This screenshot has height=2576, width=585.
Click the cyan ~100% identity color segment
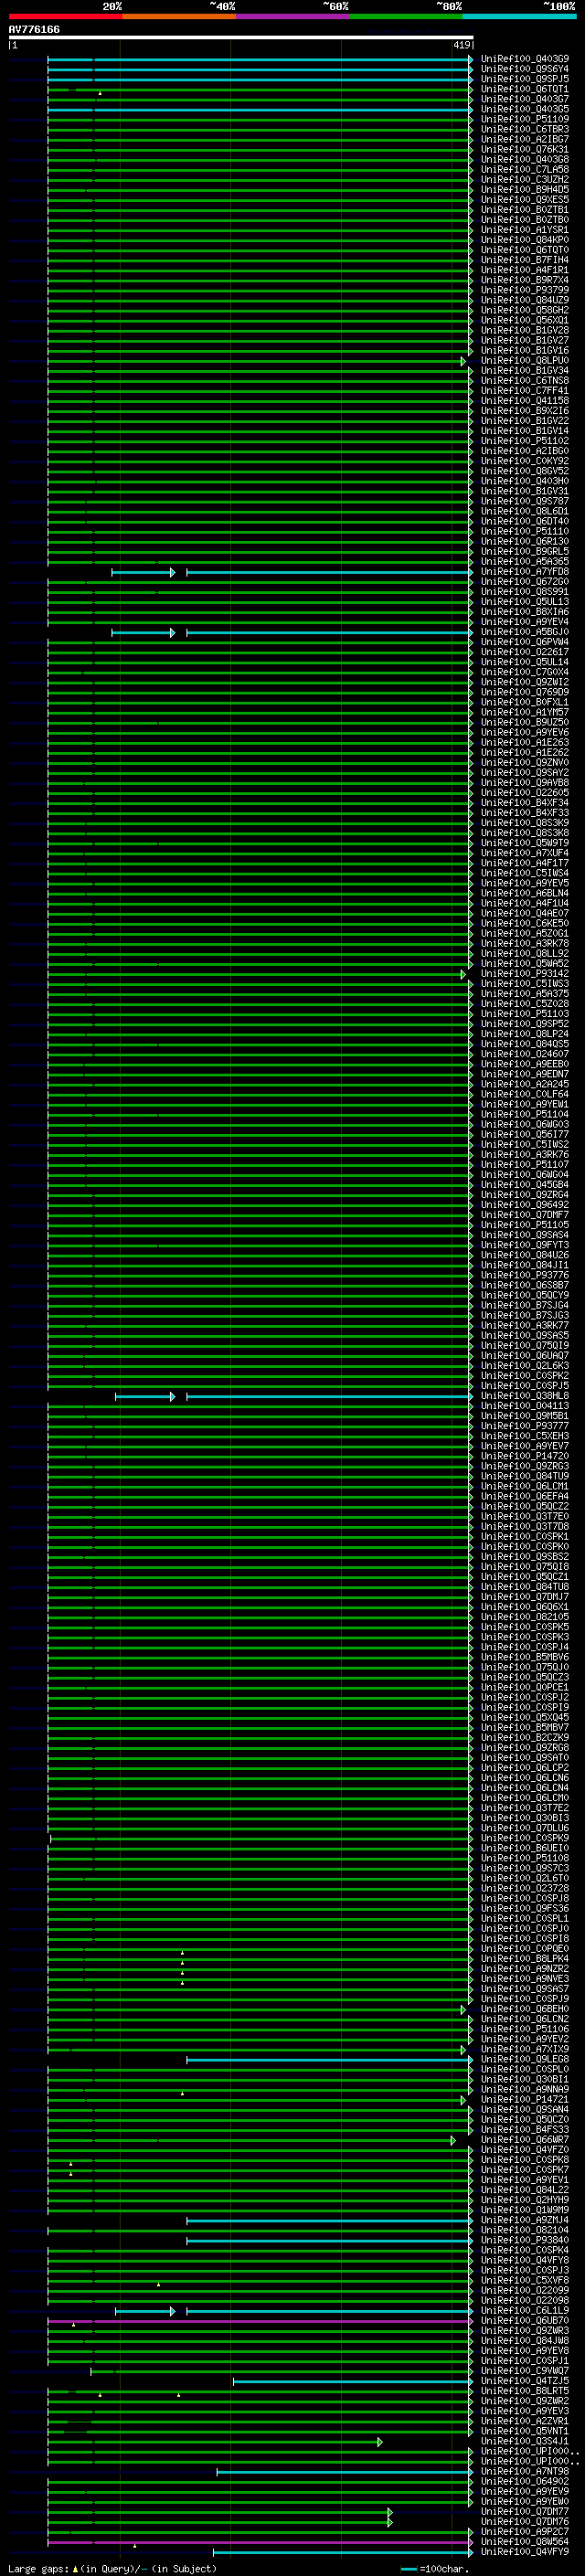click(x=520, y=16)
